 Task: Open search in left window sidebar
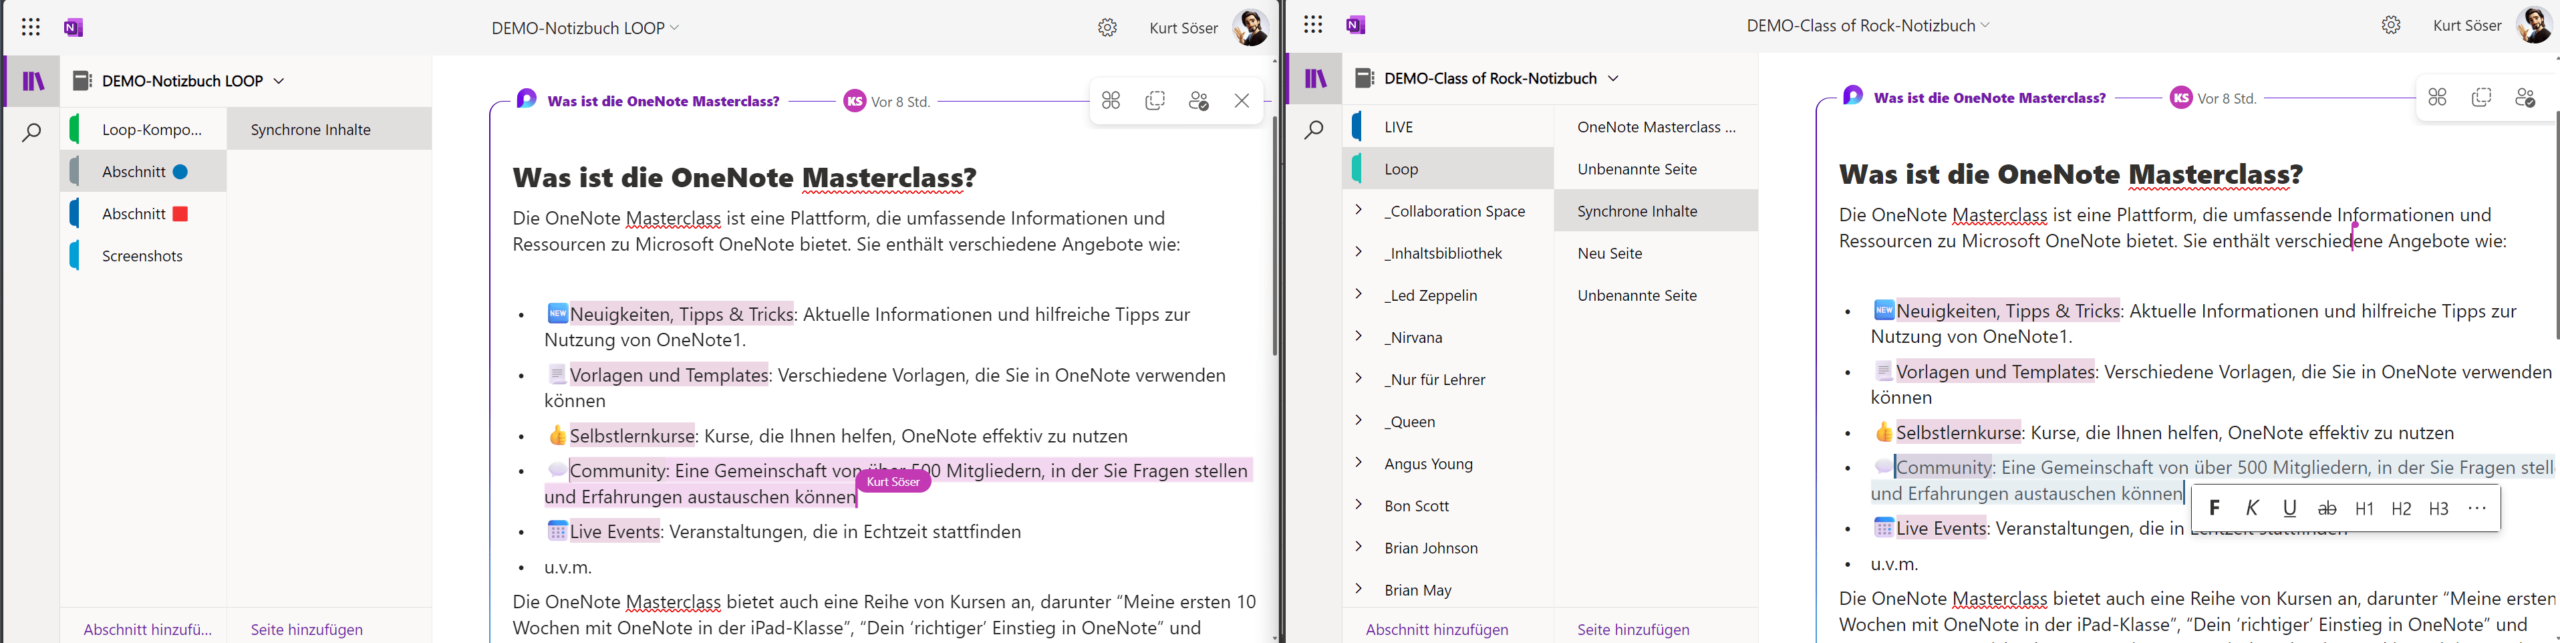(32, 132)
